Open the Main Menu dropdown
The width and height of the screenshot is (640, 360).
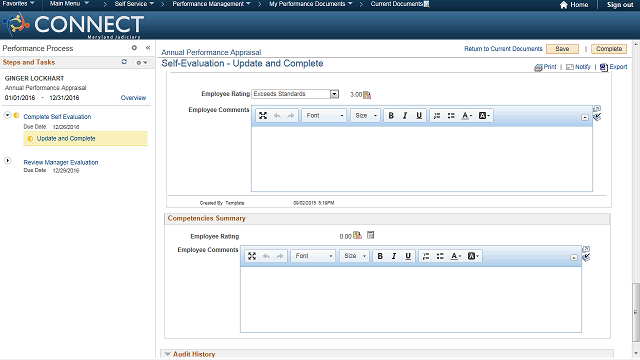69,4
